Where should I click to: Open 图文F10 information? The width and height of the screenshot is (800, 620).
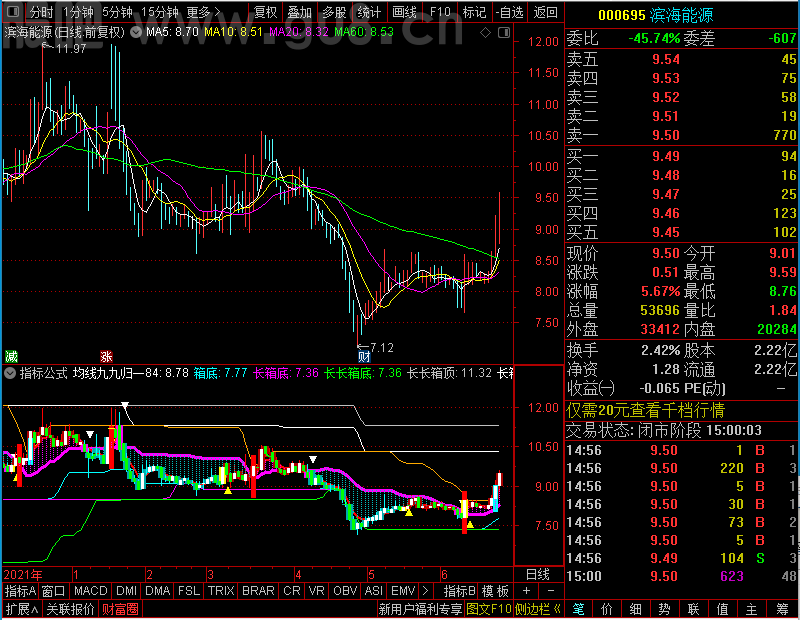point(489,609)
